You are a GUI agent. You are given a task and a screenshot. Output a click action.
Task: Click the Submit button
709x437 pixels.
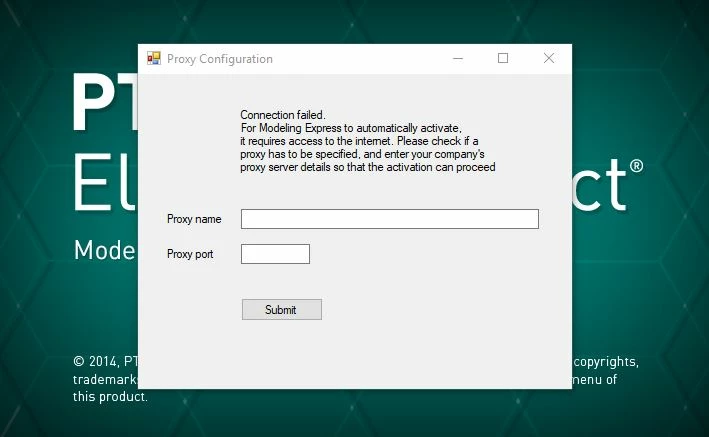(282, 309)
